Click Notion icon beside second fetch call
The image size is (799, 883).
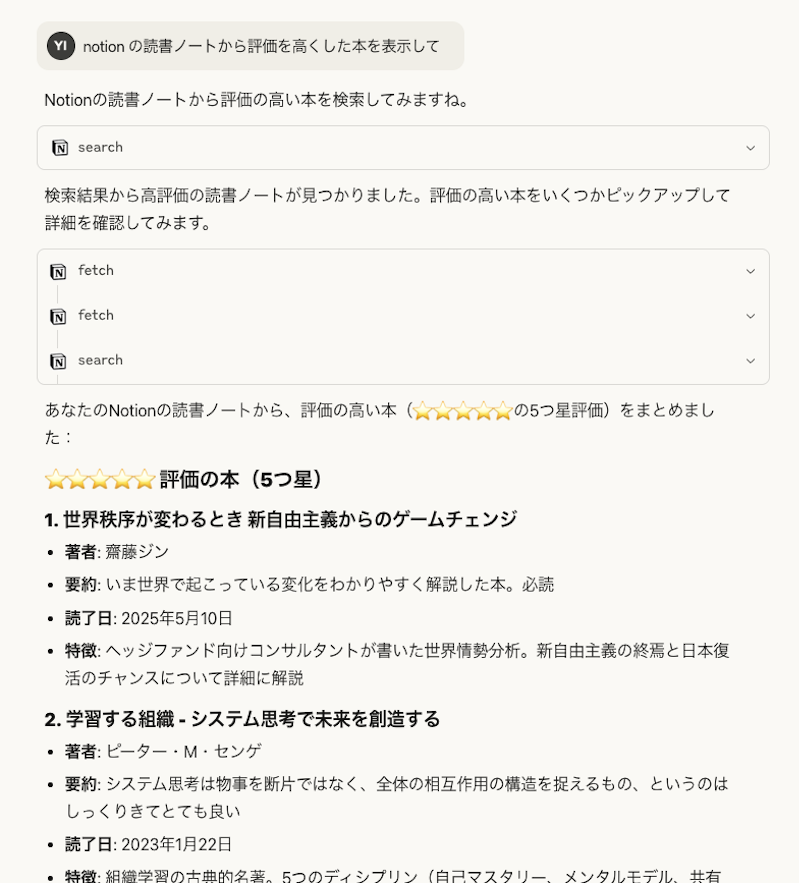click(x=58, y=316)
